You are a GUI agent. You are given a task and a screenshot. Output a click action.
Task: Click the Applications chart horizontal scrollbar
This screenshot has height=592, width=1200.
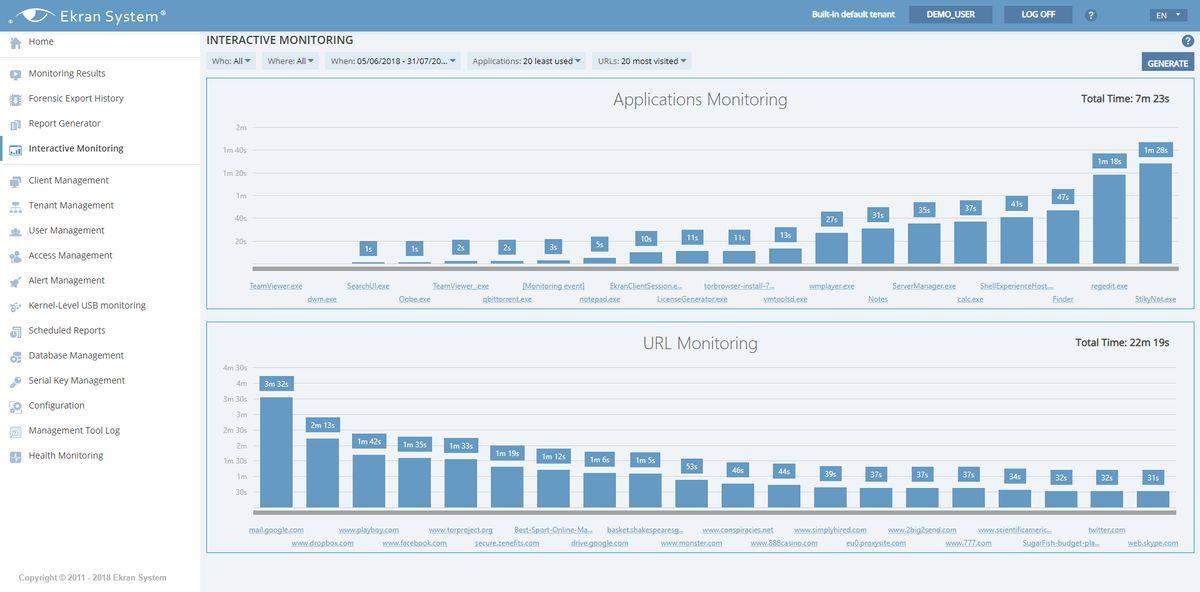(715, 268)
